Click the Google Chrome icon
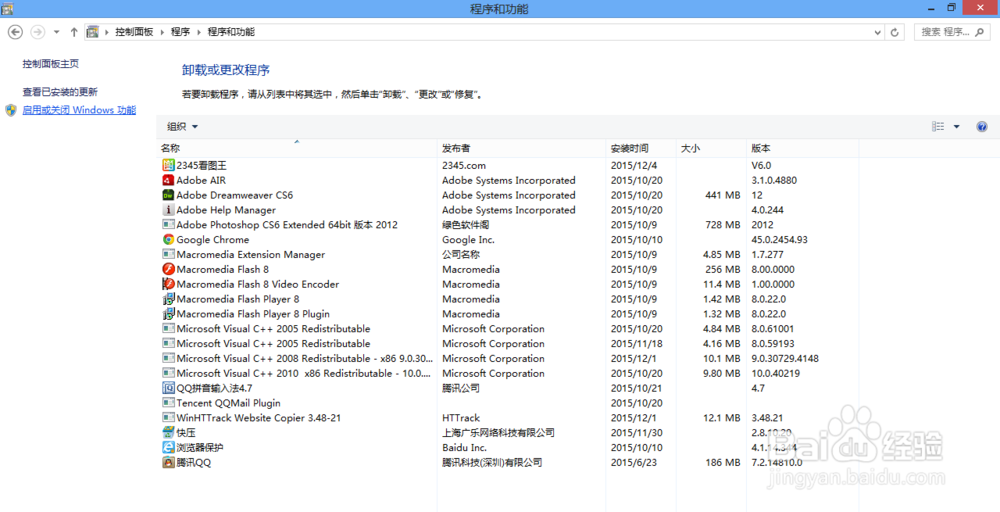The width and height of the screenshot is (1000, 512). click(x=168, y=240)
